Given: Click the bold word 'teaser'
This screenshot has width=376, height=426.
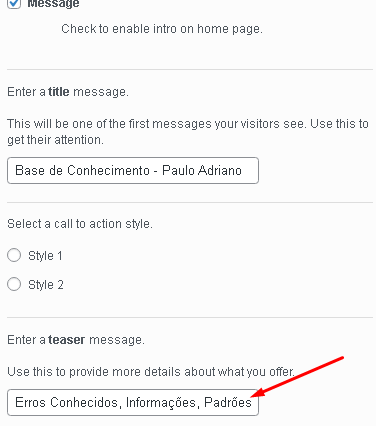Looking at the screenshot, I should pos(67,340).
